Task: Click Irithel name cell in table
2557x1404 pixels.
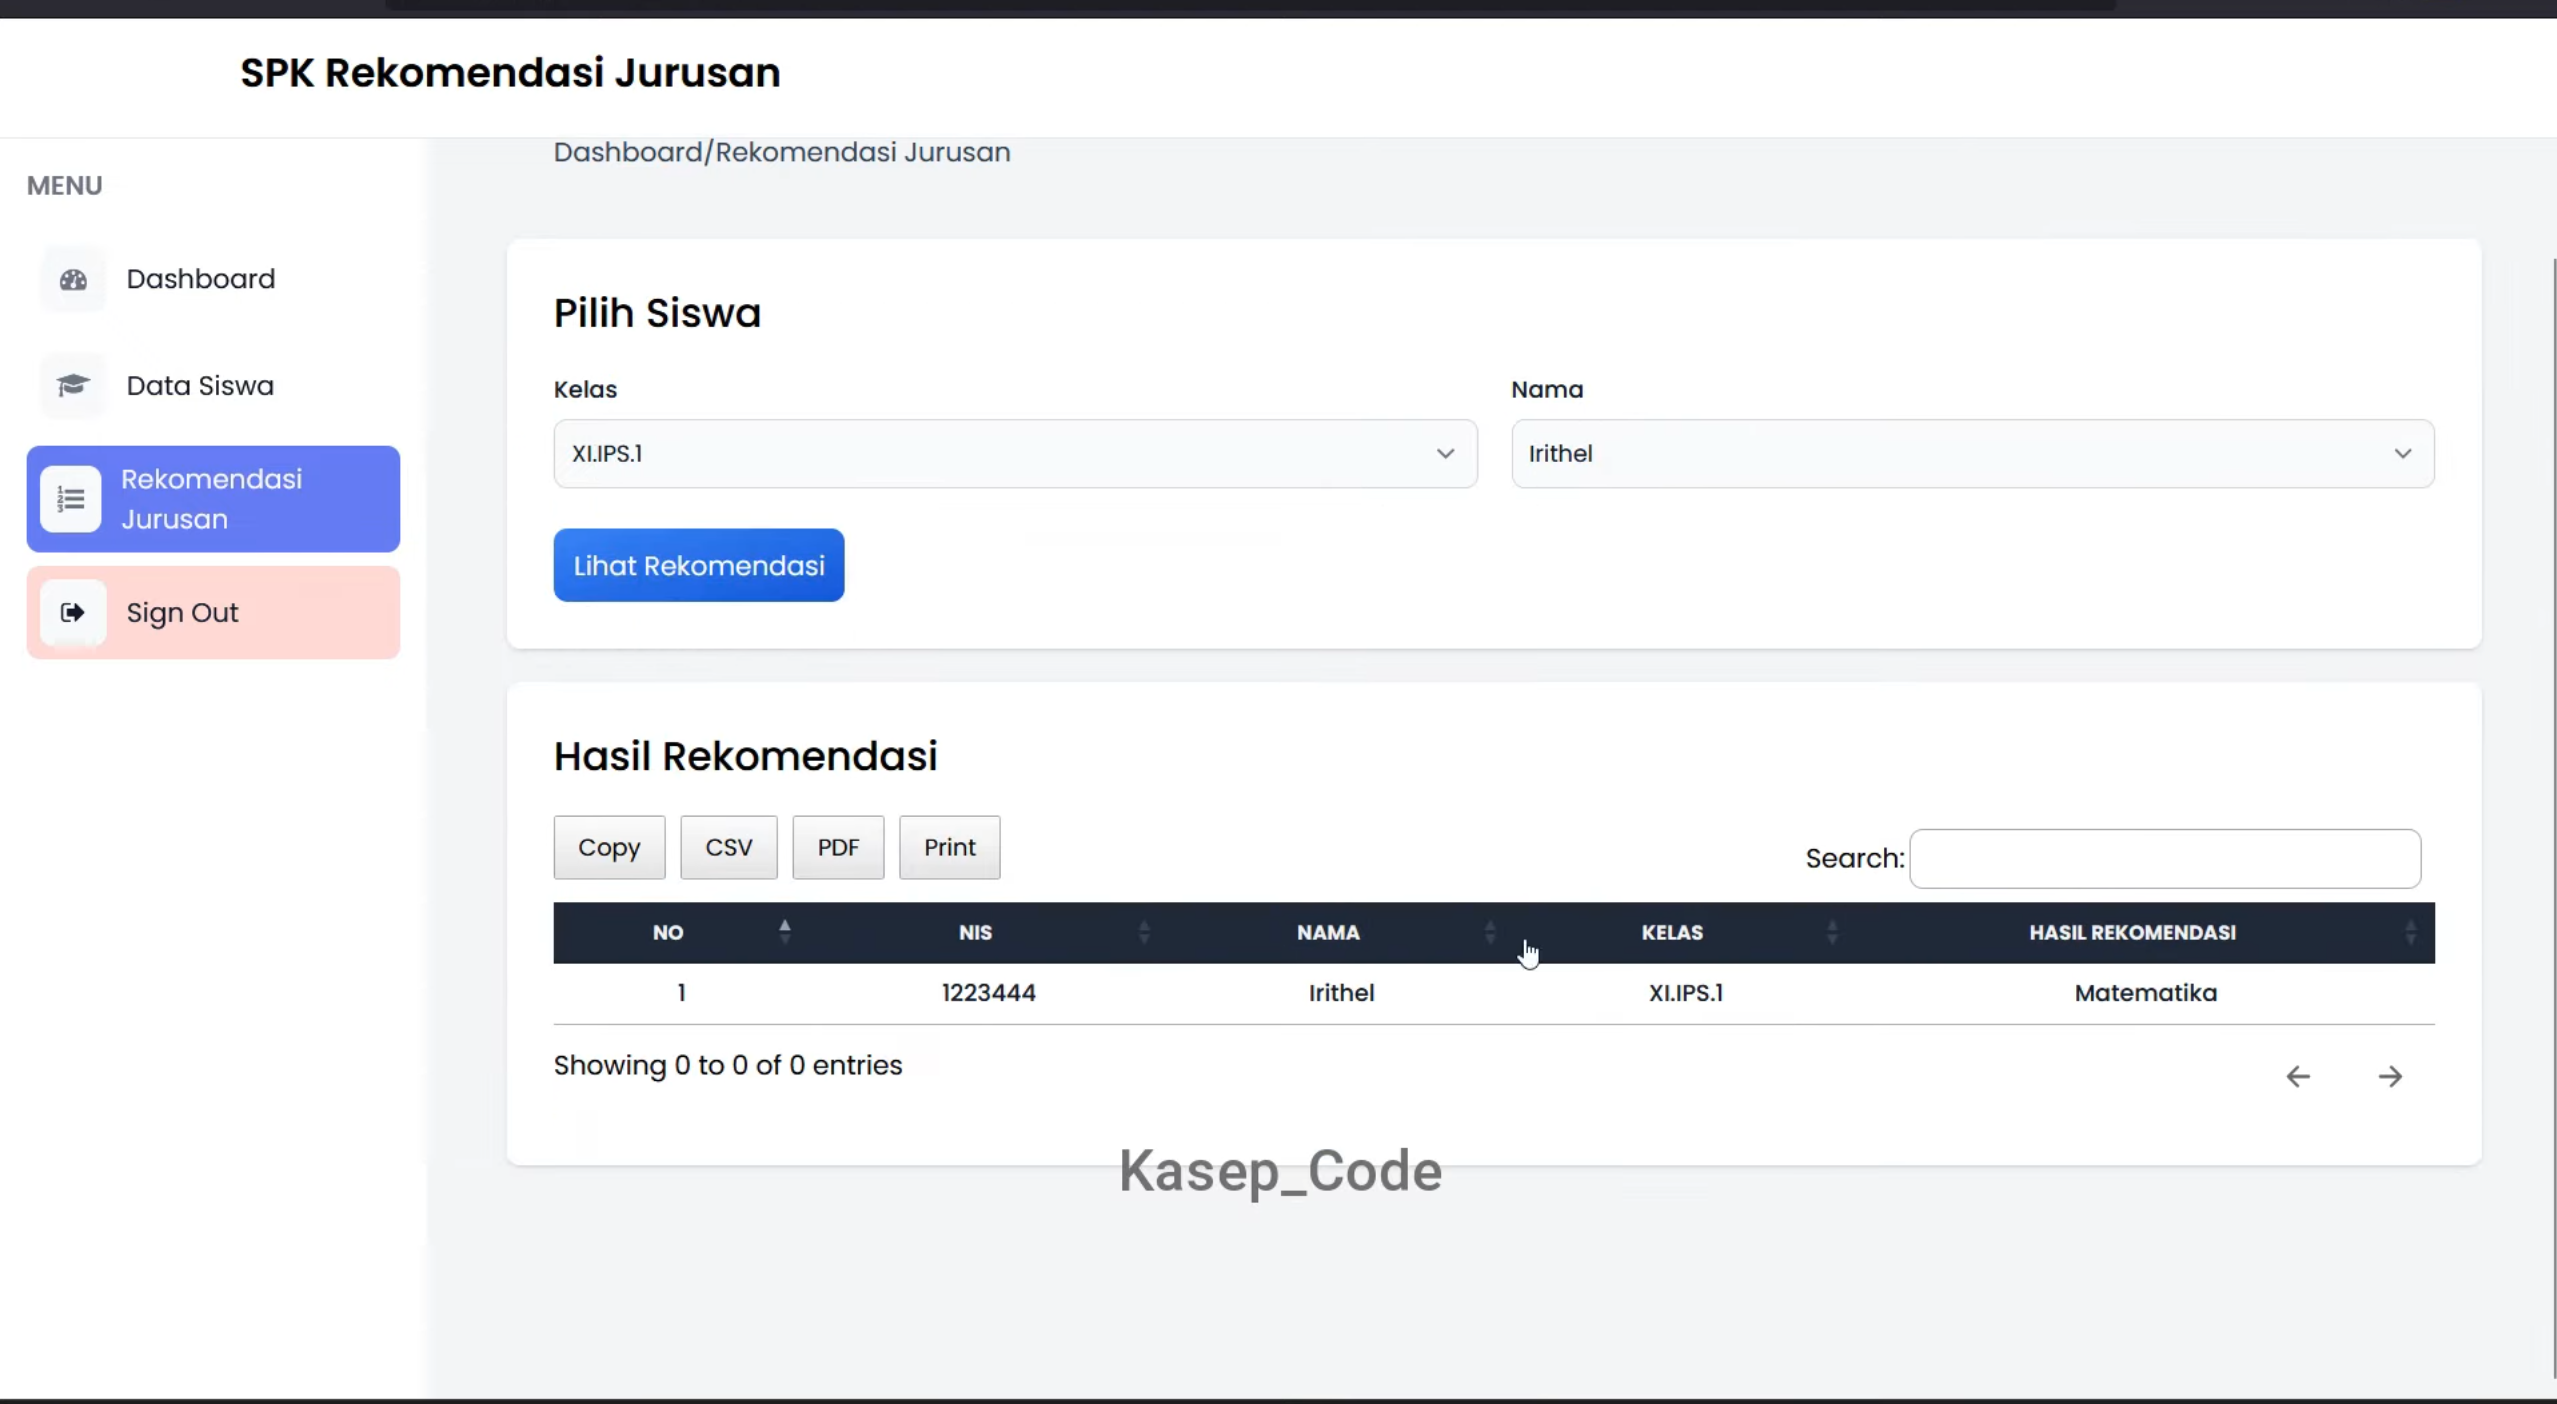Action: [1341, 993]
